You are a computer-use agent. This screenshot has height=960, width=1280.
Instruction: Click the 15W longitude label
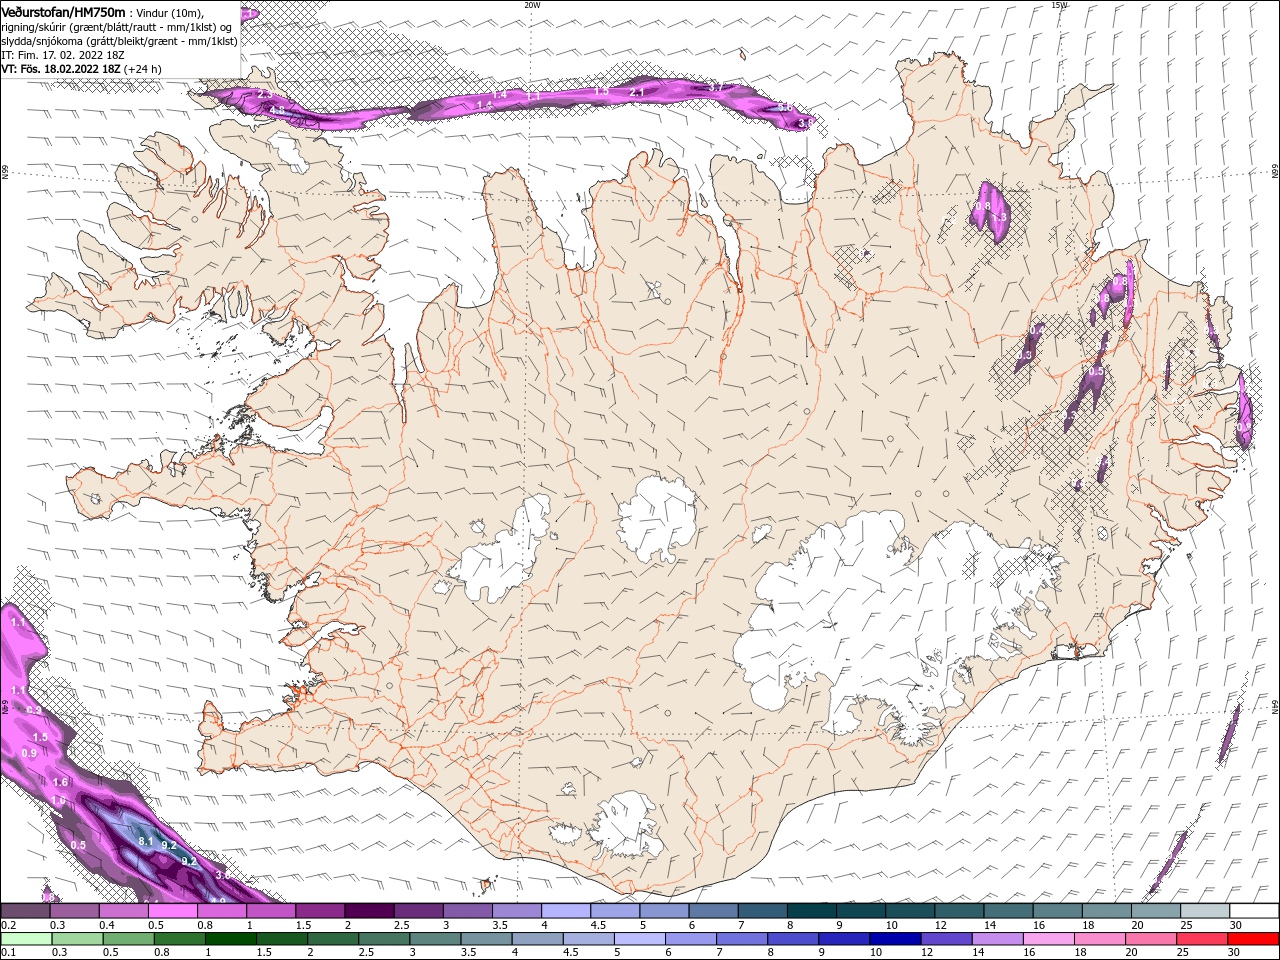pyautogui.click(x=1059, y=5)
